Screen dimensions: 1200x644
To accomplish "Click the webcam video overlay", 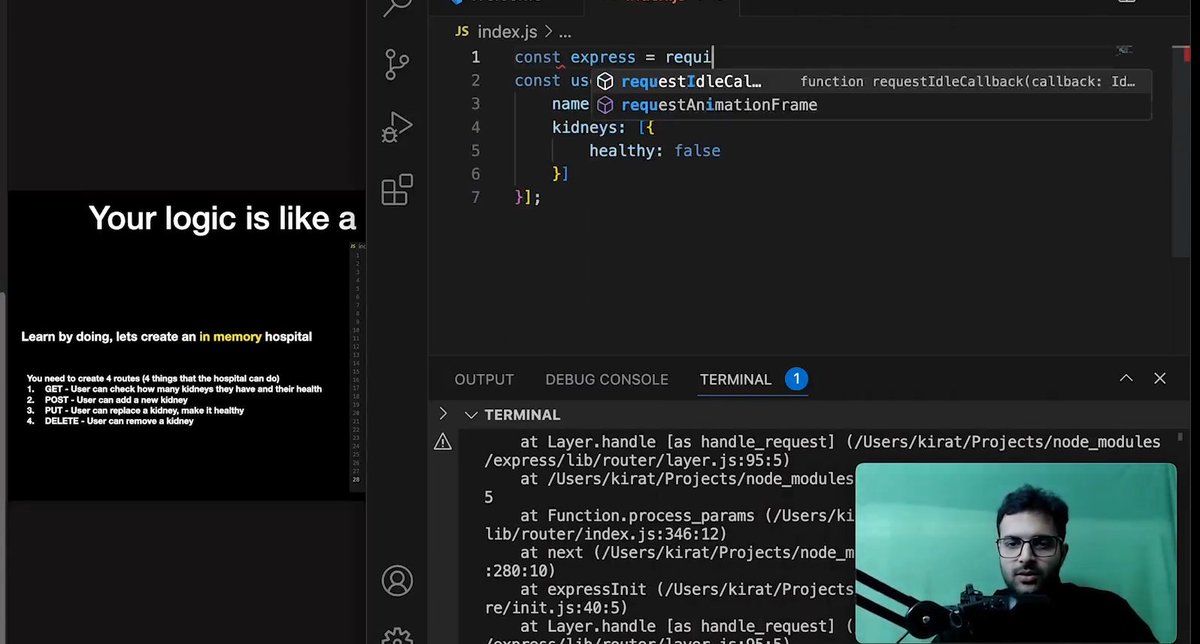I will [x=1016, y=551].
